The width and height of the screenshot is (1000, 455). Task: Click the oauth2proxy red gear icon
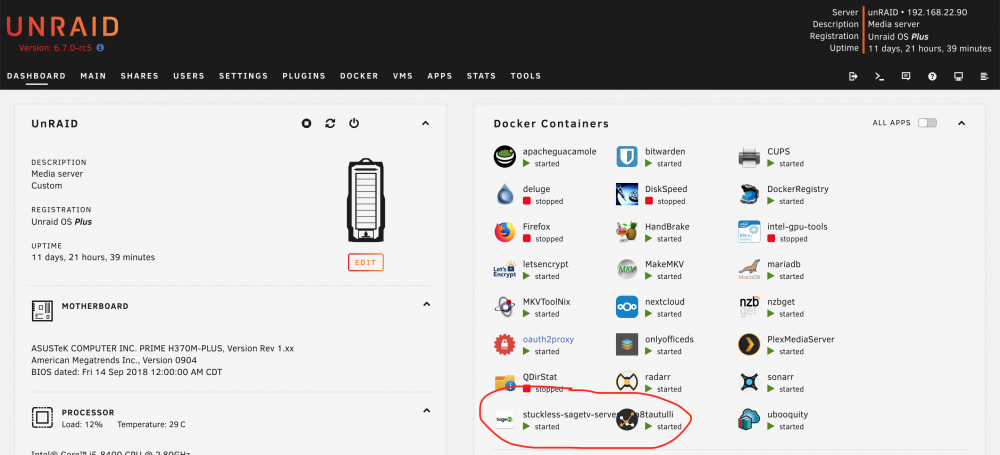pyautogui.click(x=504, y=345)
